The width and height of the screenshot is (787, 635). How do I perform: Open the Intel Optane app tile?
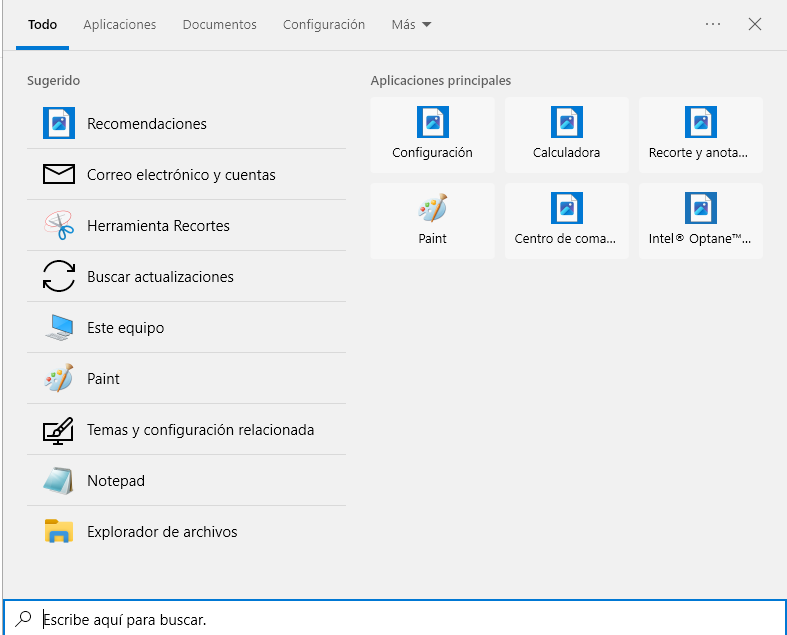point(700,221)
